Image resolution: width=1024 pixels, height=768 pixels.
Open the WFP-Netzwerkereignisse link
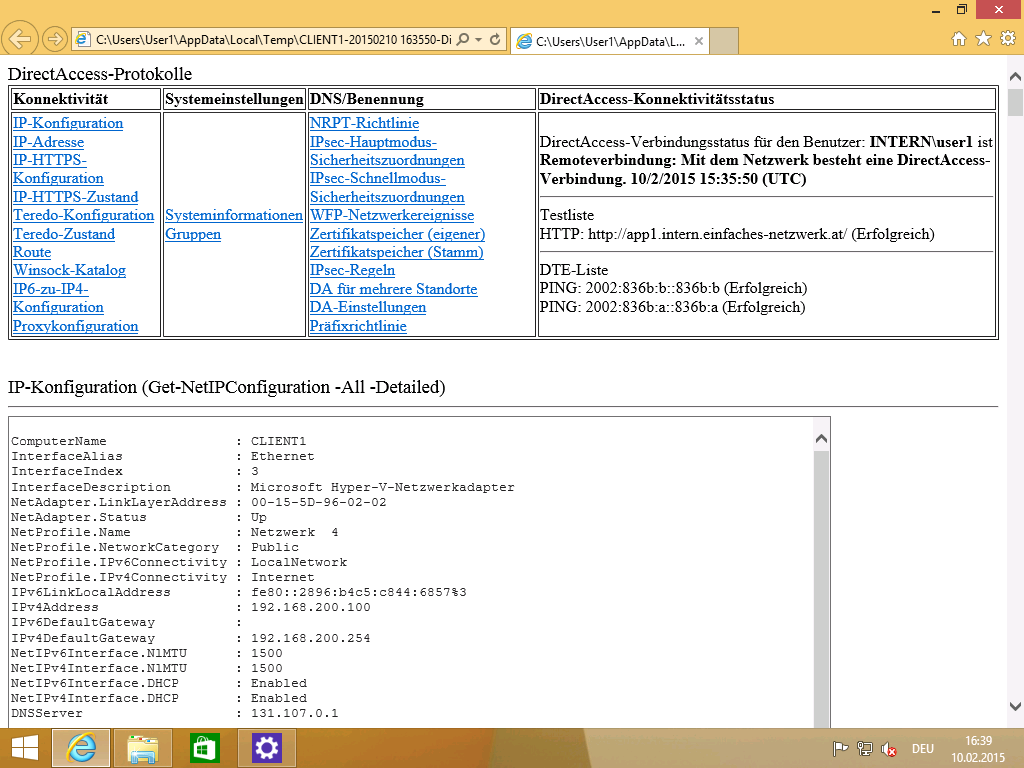coord(392,215)
